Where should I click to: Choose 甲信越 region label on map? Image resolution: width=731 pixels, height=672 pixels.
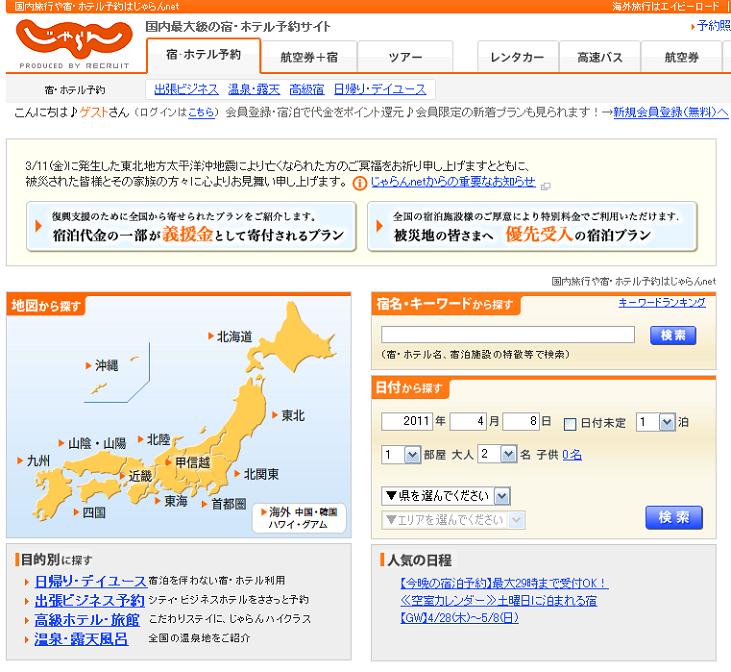point(188,462)
